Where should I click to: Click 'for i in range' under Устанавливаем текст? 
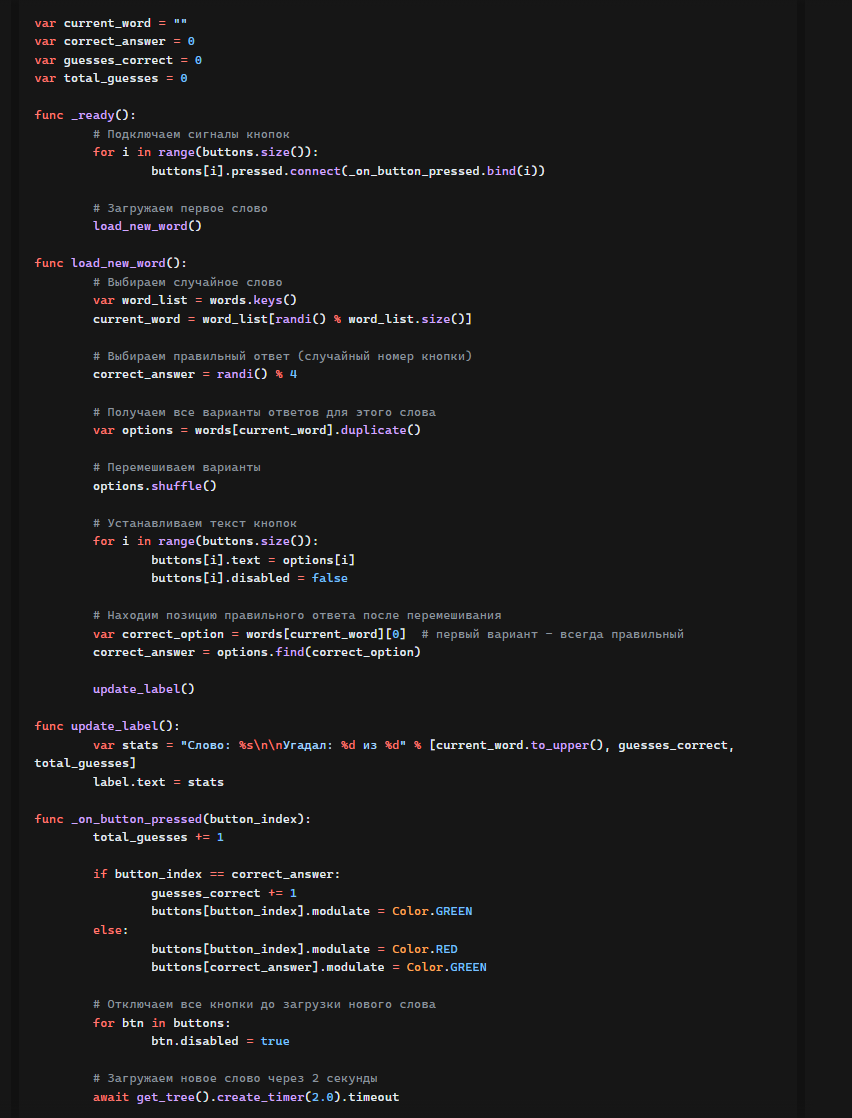(x=206, y=542)
